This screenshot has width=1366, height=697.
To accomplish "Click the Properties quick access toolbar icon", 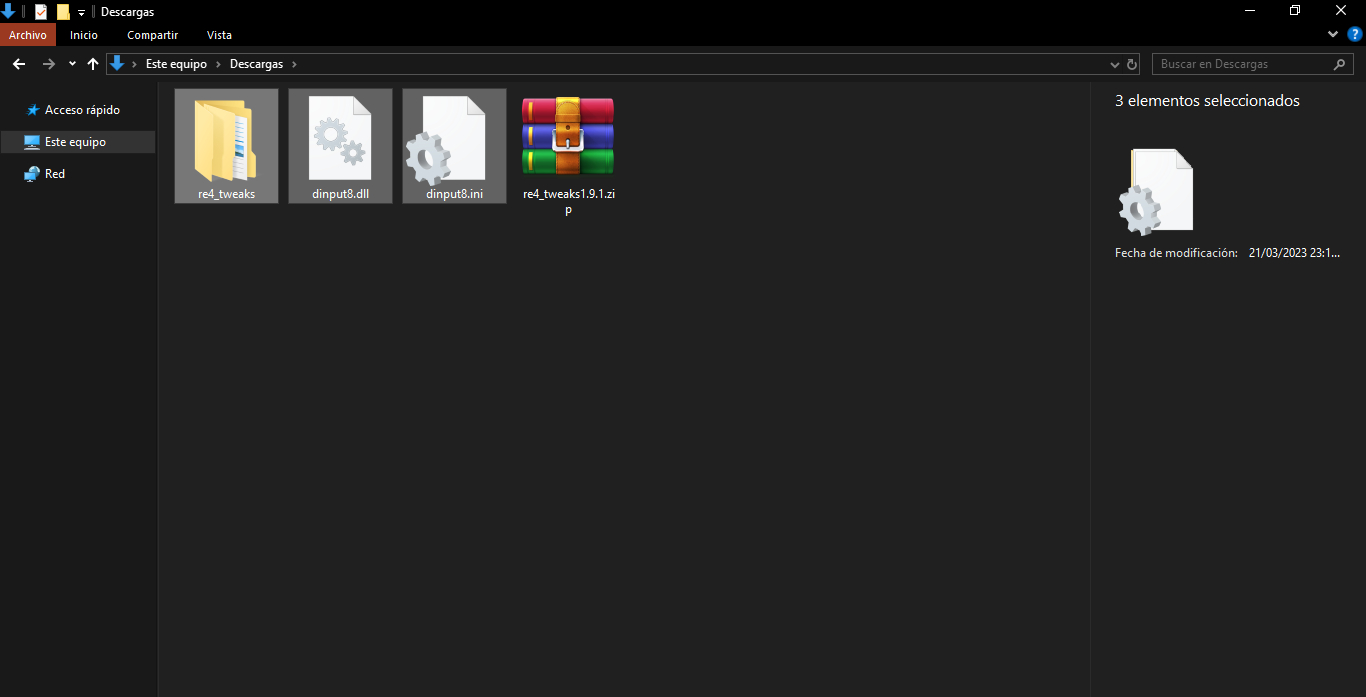I will [x=41, y=12].
